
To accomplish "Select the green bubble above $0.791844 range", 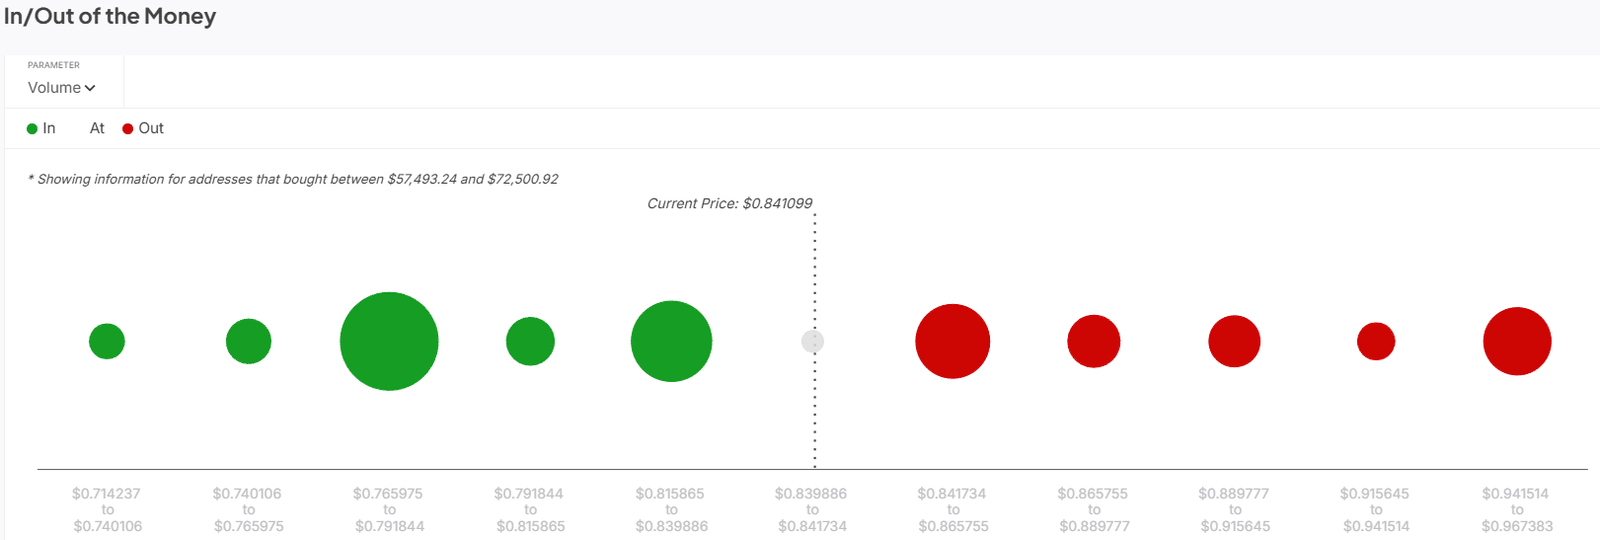I will point(530,341).
